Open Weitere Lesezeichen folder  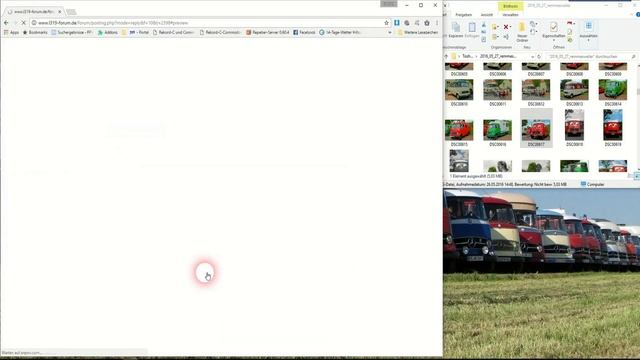click(418, 32)
